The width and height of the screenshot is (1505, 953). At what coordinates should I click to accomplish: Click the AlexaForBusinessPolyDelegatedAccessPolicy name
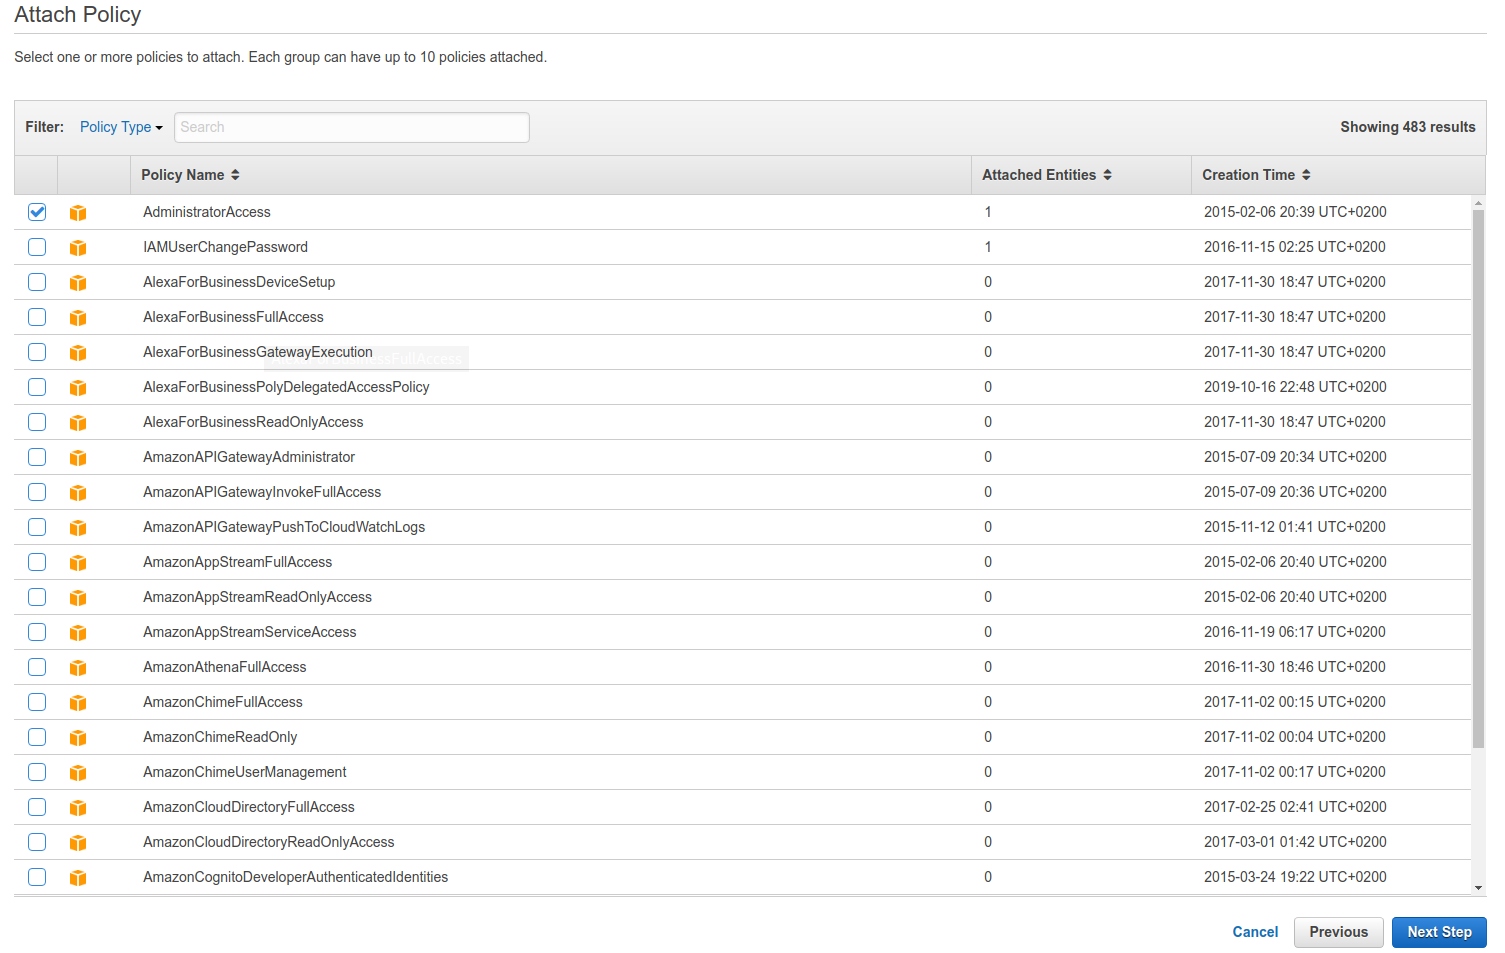point(286,387)
